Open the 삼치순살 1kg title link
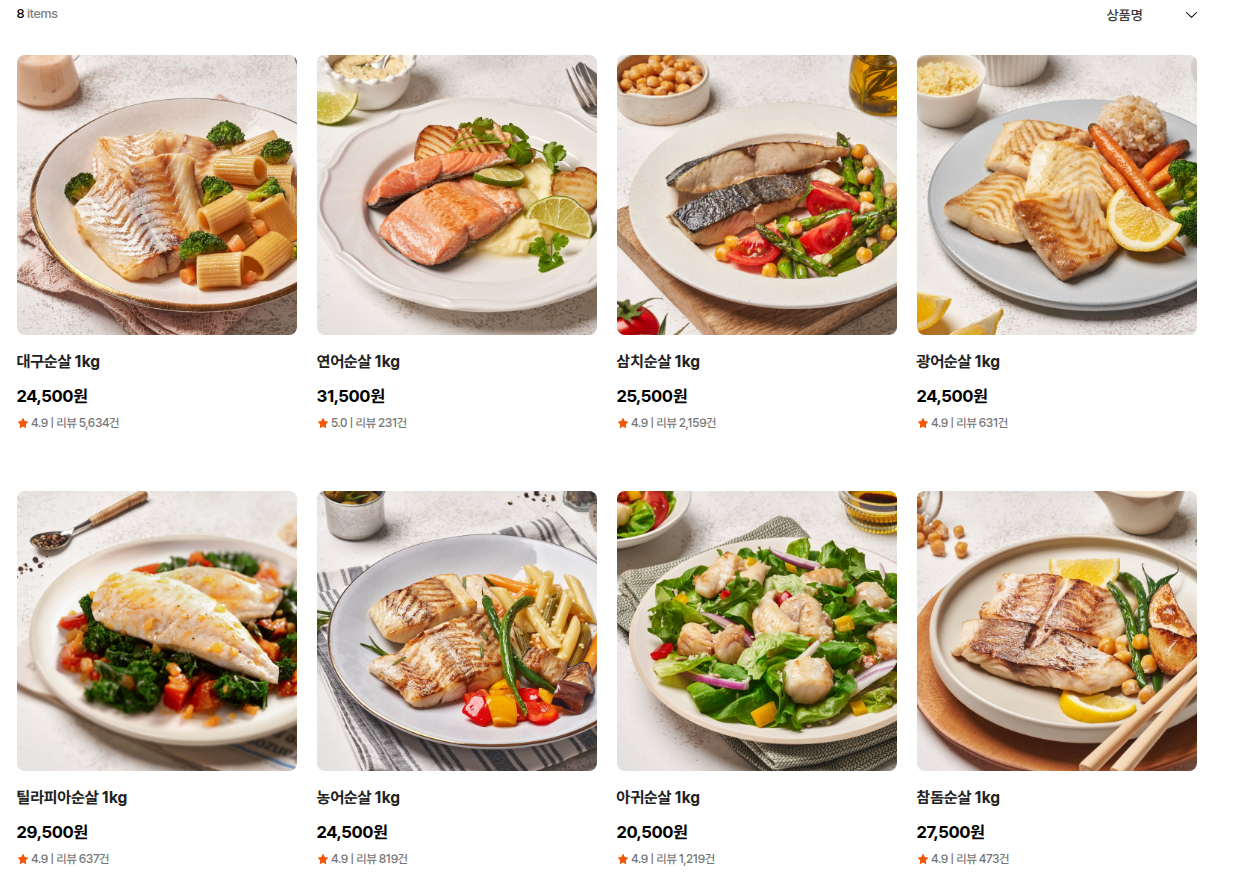Screen dimensions: 1245x893 click(658, 362)
